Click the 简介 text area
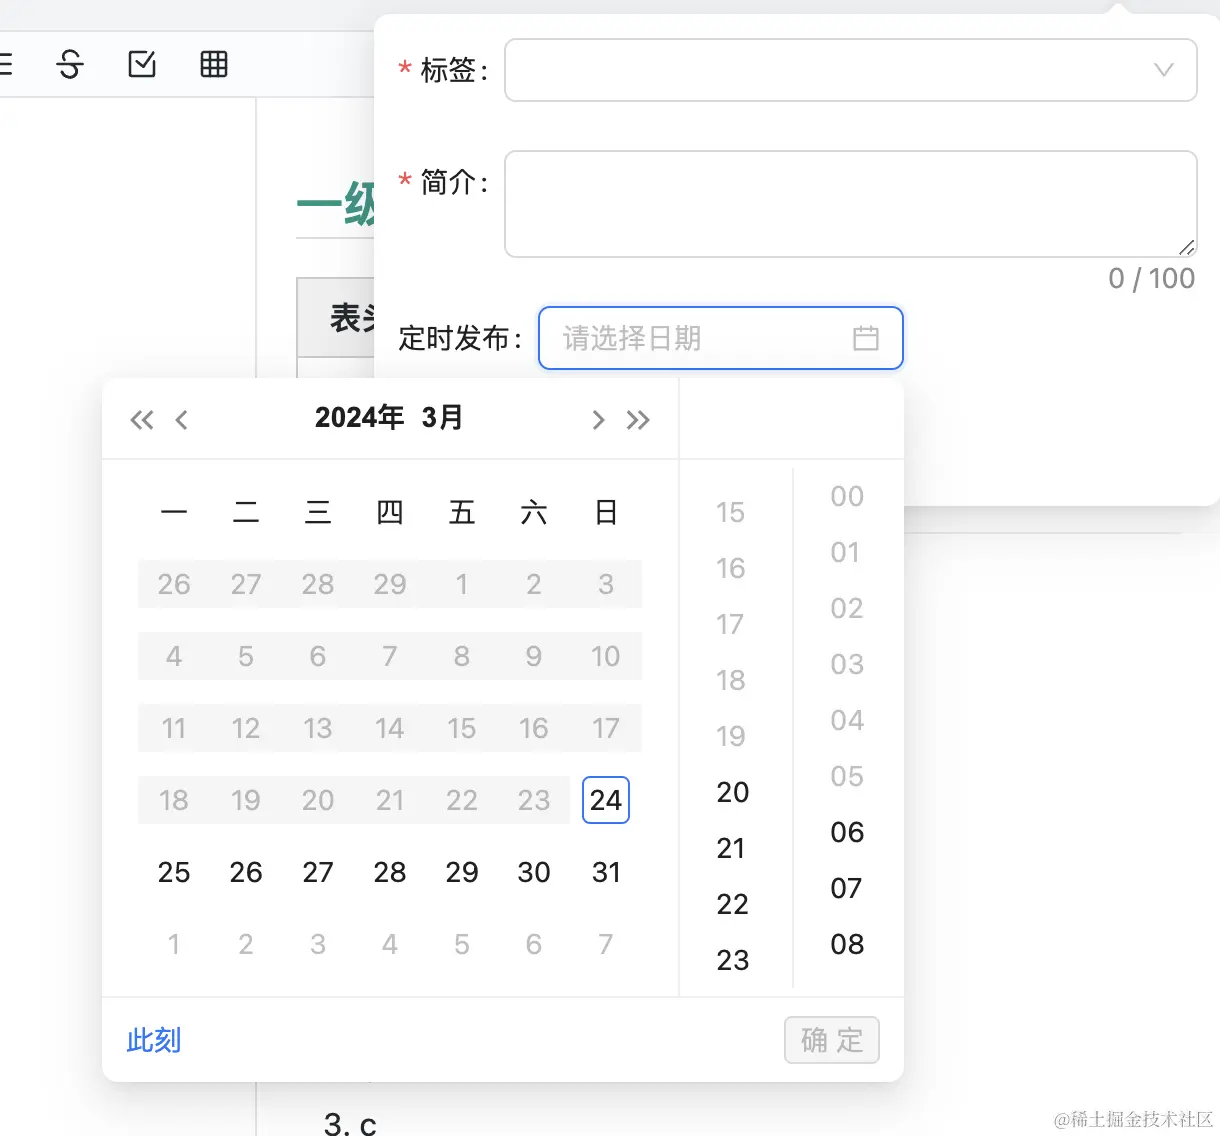This screenshot has height=1136, width=1220. (851, 204)
